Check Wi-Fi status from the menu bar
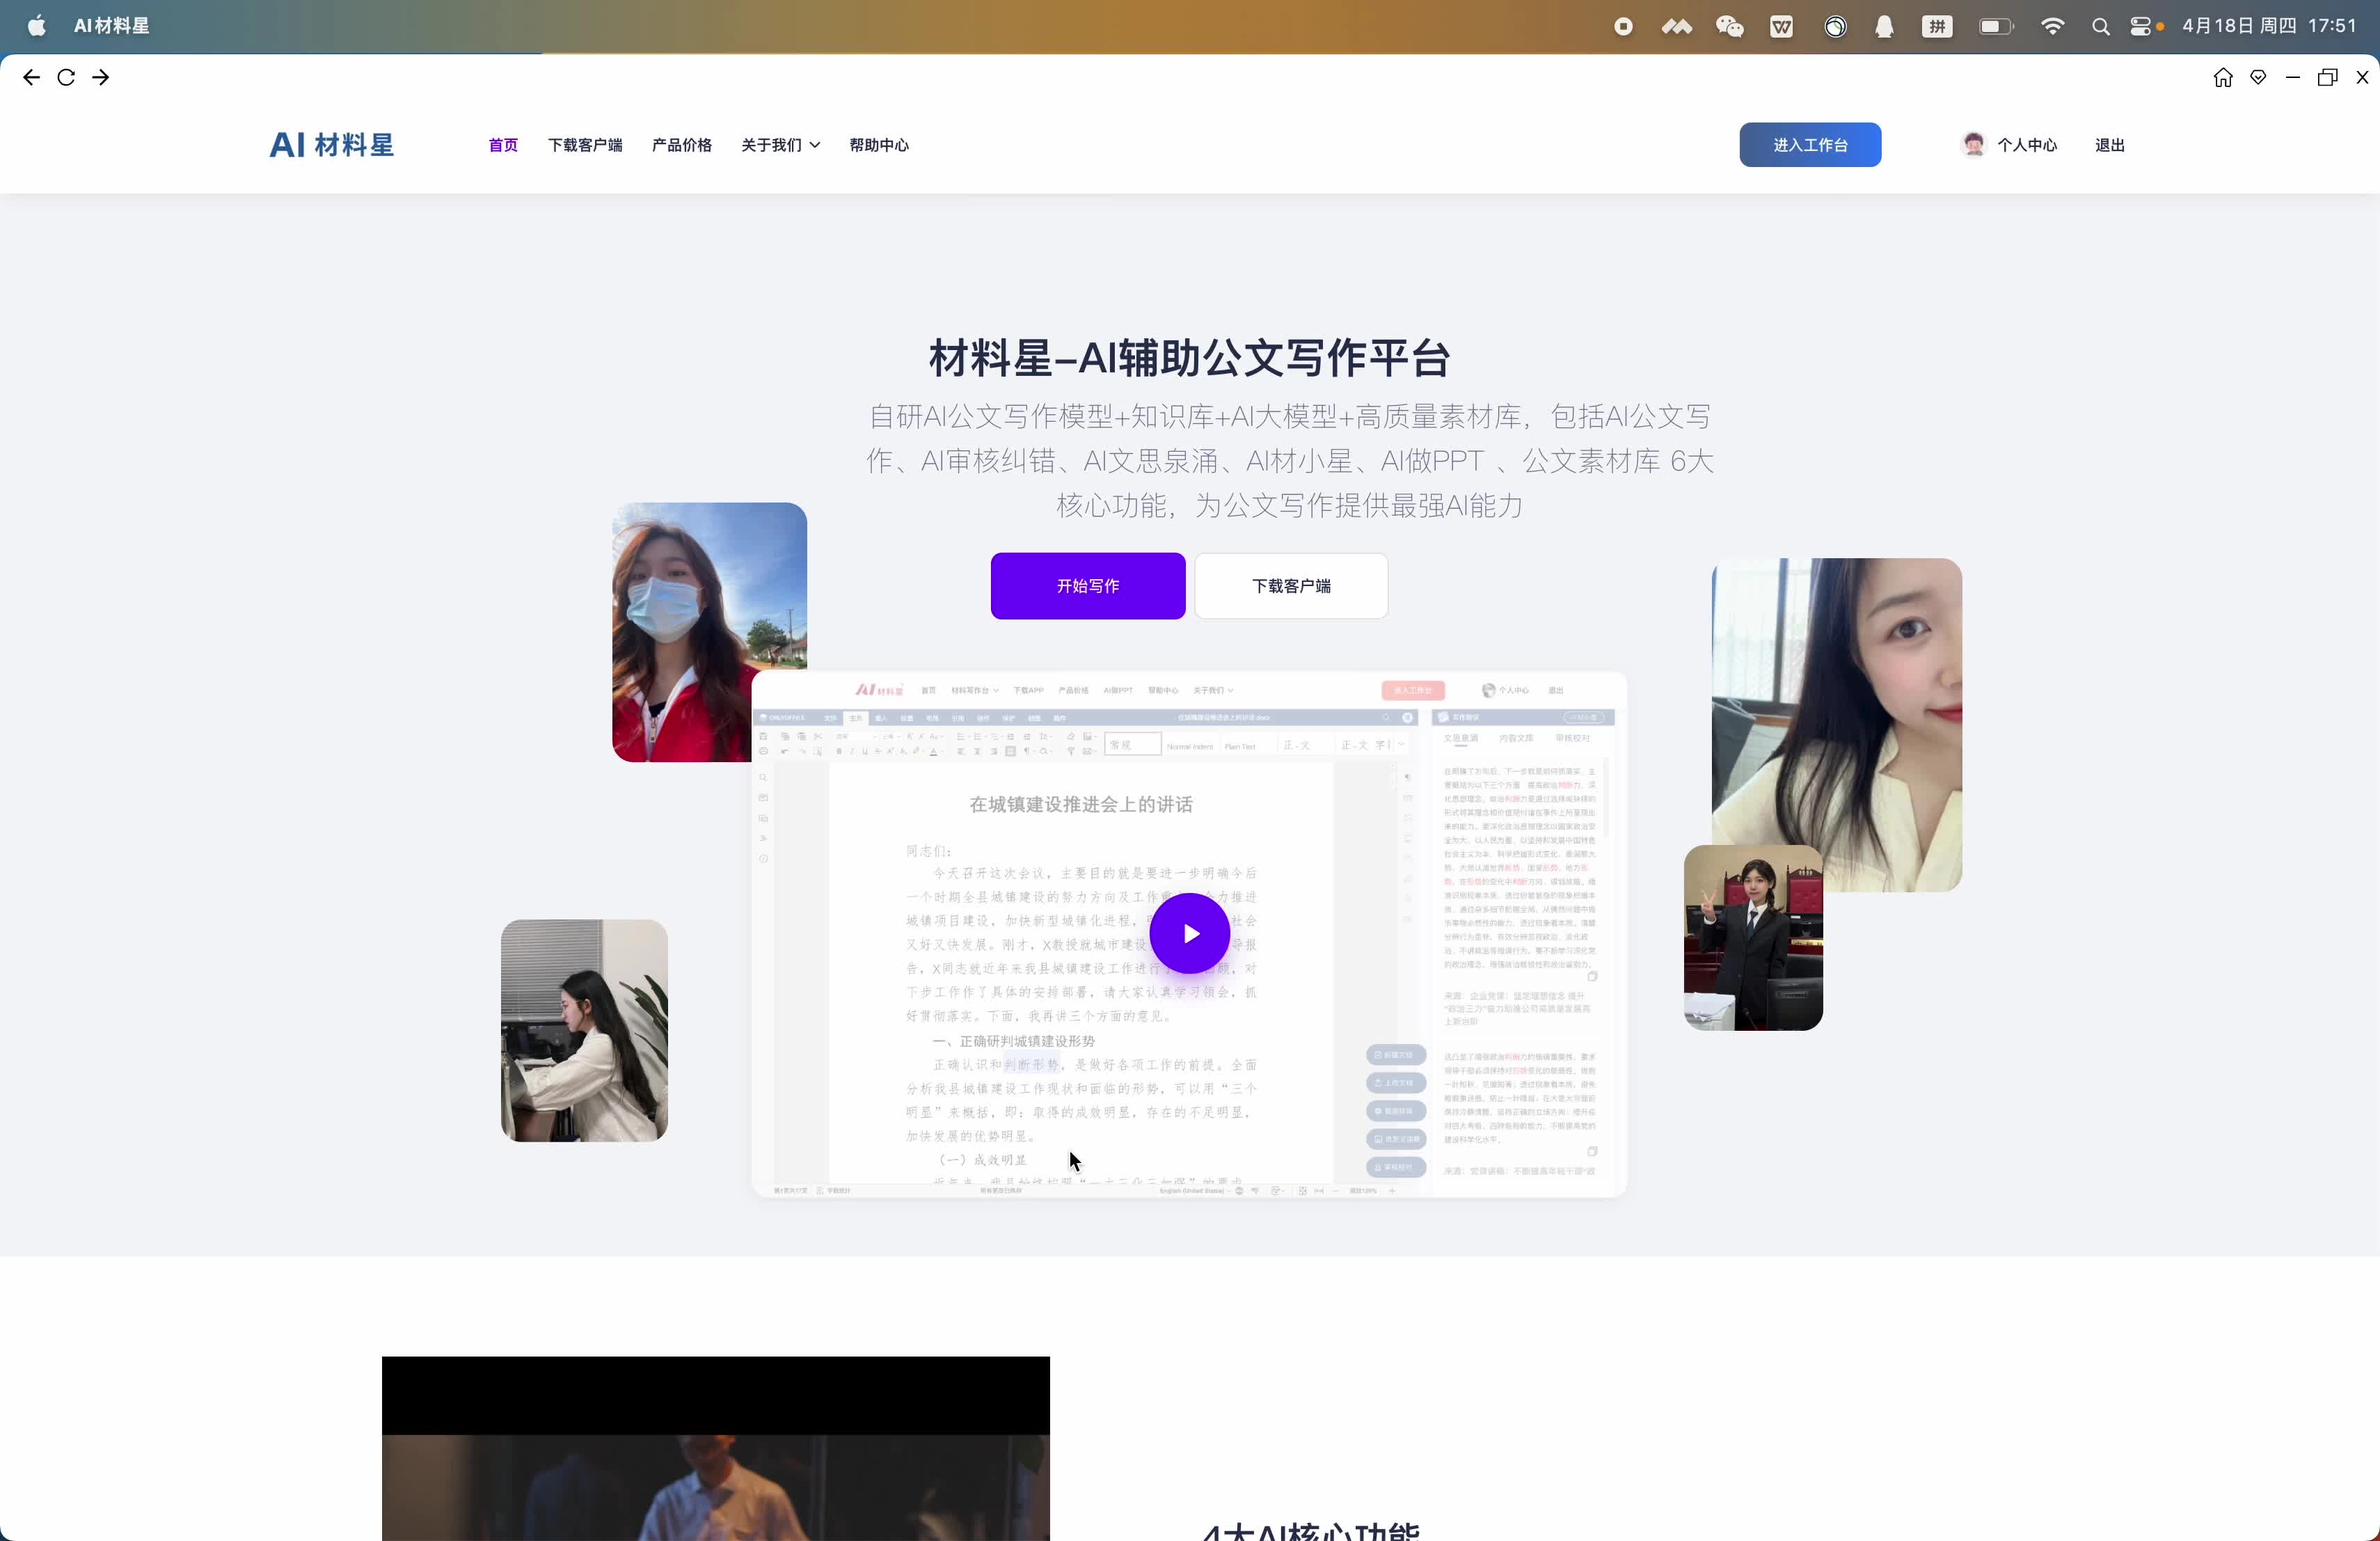The height and width of the screenshot is (1541, 2380). [2053, 26]
